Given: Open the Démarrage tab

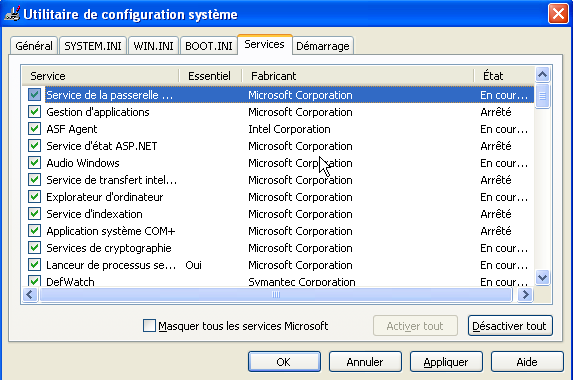Looking at the screenshot, I should point(323,46).
